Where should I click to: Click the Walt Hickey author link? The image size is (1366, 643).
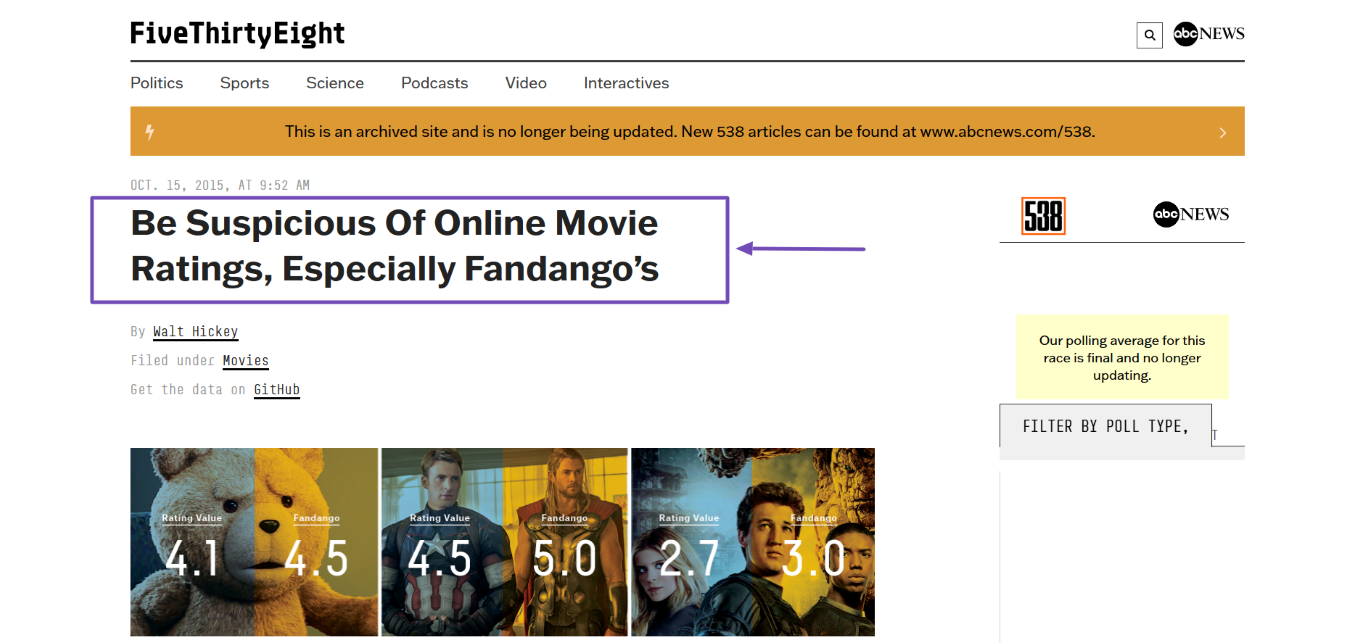(x=195, y=331)
